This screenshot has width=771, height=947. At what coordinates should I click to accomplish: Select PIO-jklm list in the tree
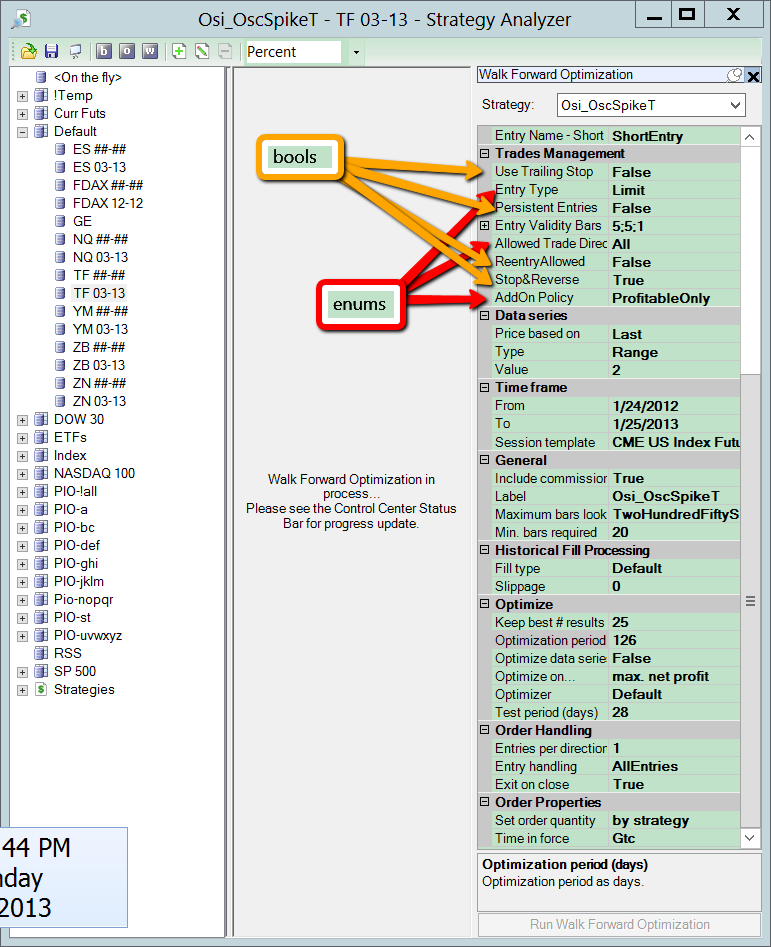78,582
